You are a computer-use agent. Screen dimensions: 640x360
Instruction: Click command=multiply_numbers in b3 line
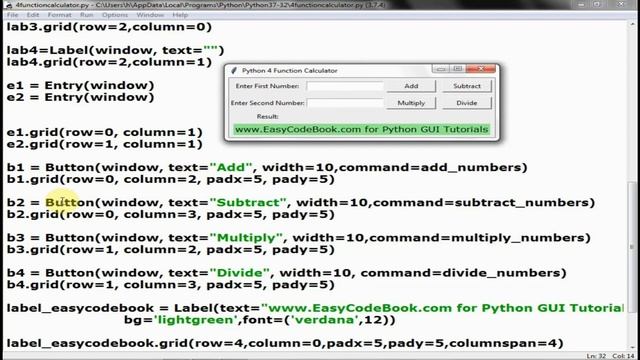point(477,238)
